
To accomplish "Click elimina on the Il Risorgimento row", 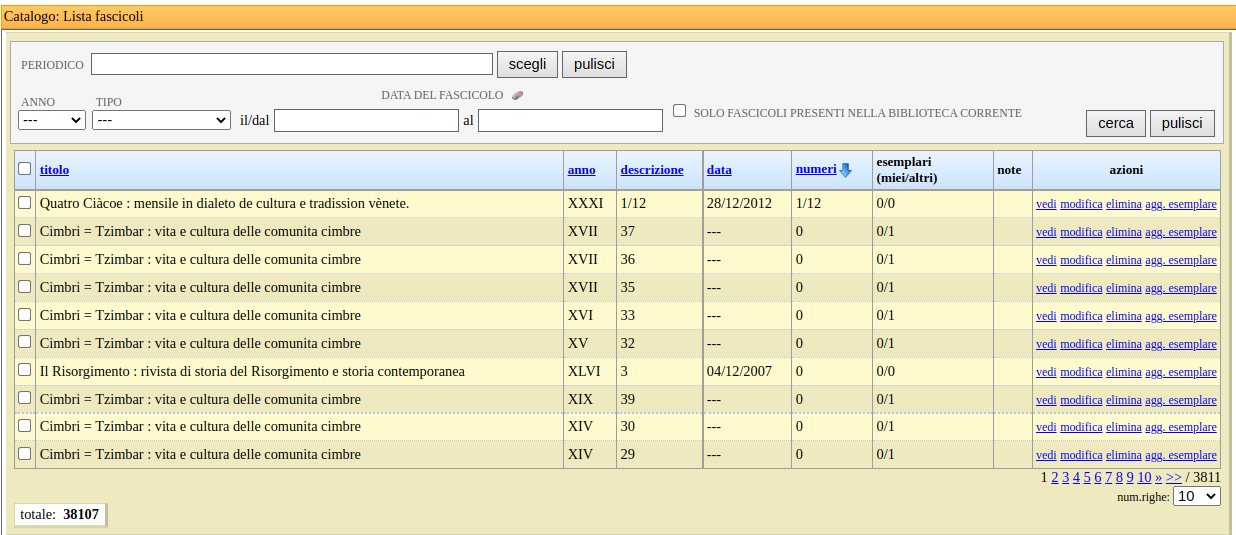I will pos(1123,372).
